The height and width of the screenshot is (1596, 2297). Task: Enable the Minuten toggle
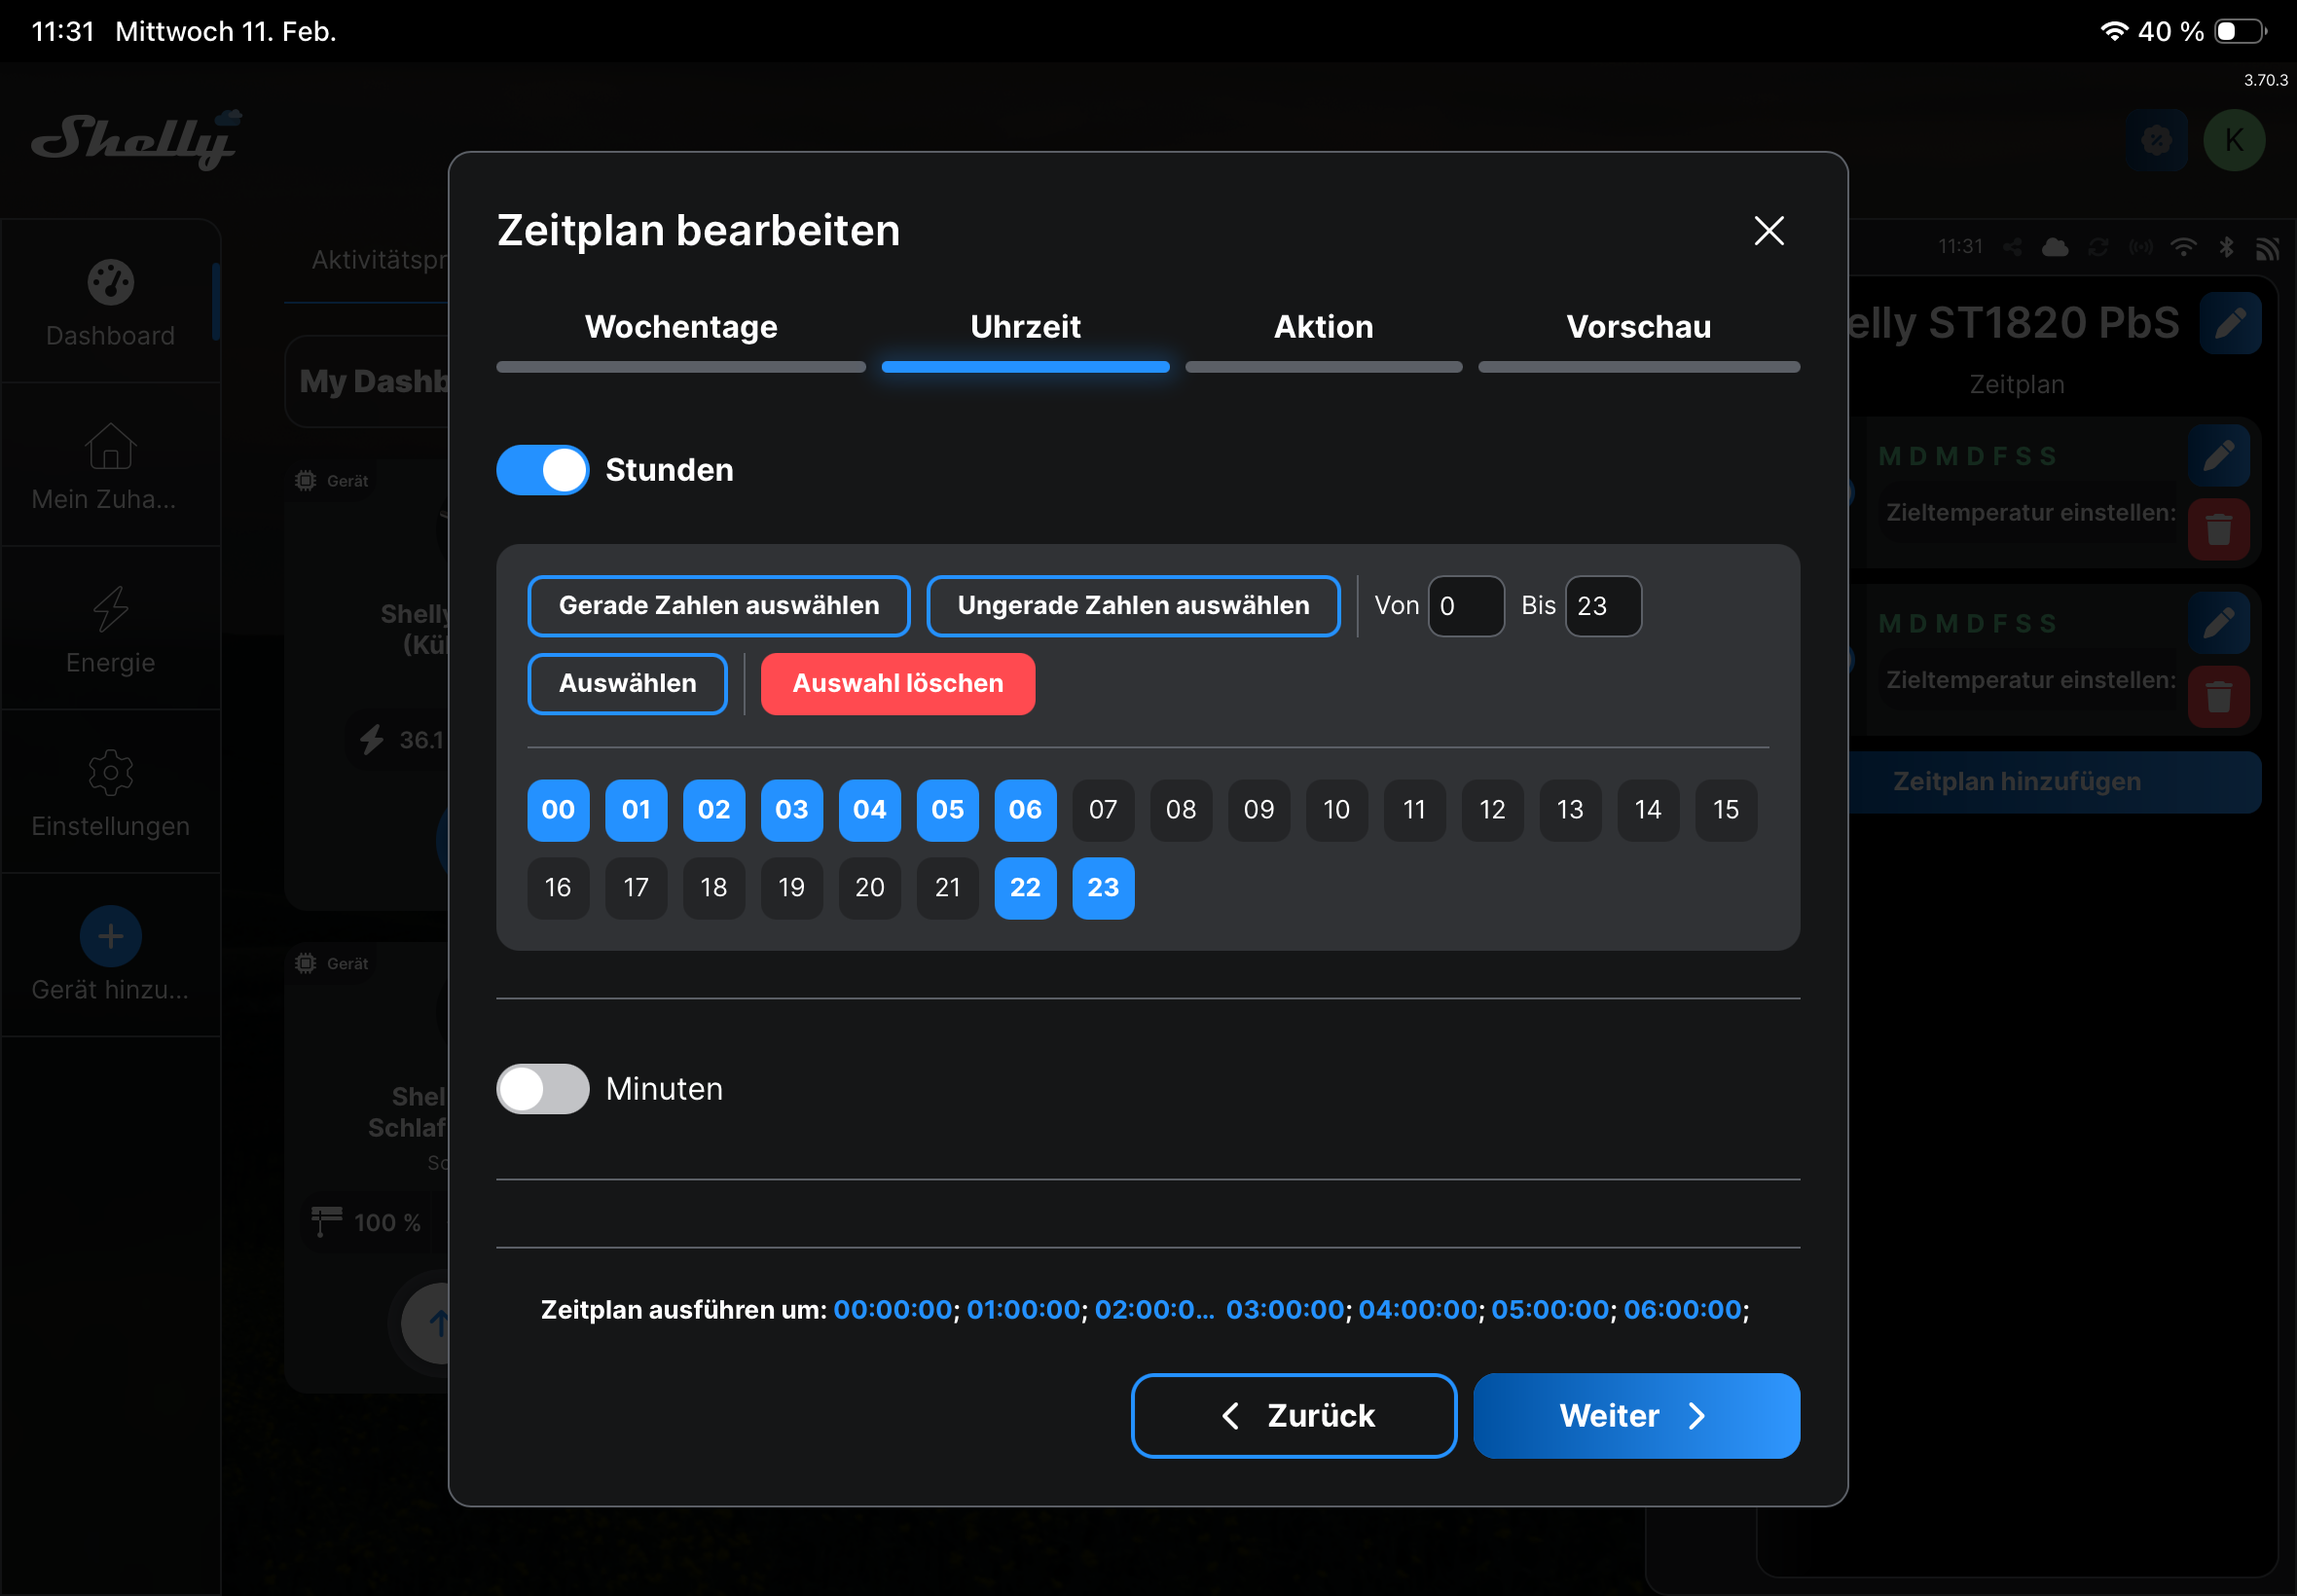542,1089
